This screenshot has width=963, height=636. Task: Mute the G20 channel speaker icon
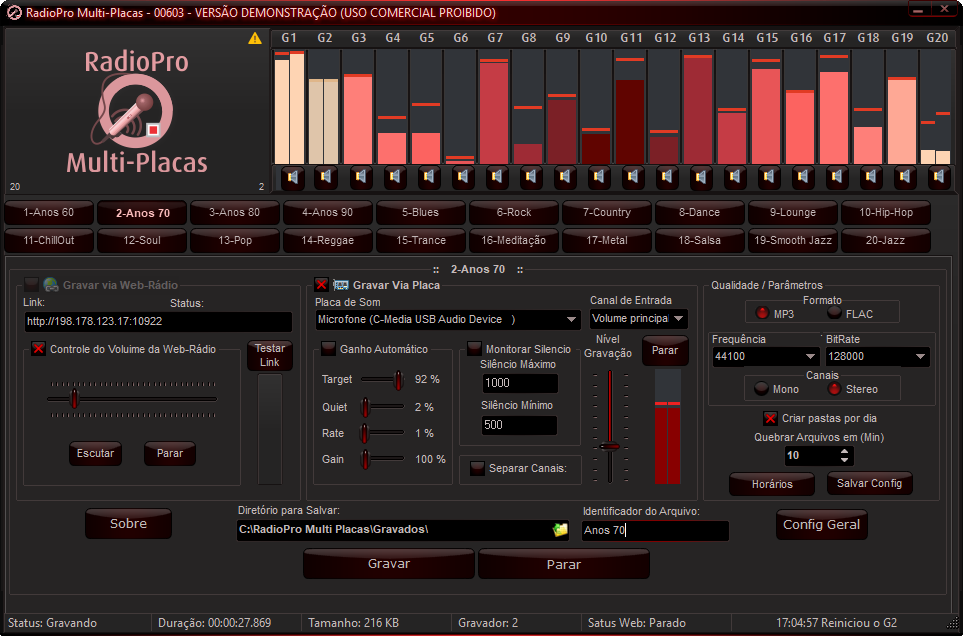tap(938, 177)
